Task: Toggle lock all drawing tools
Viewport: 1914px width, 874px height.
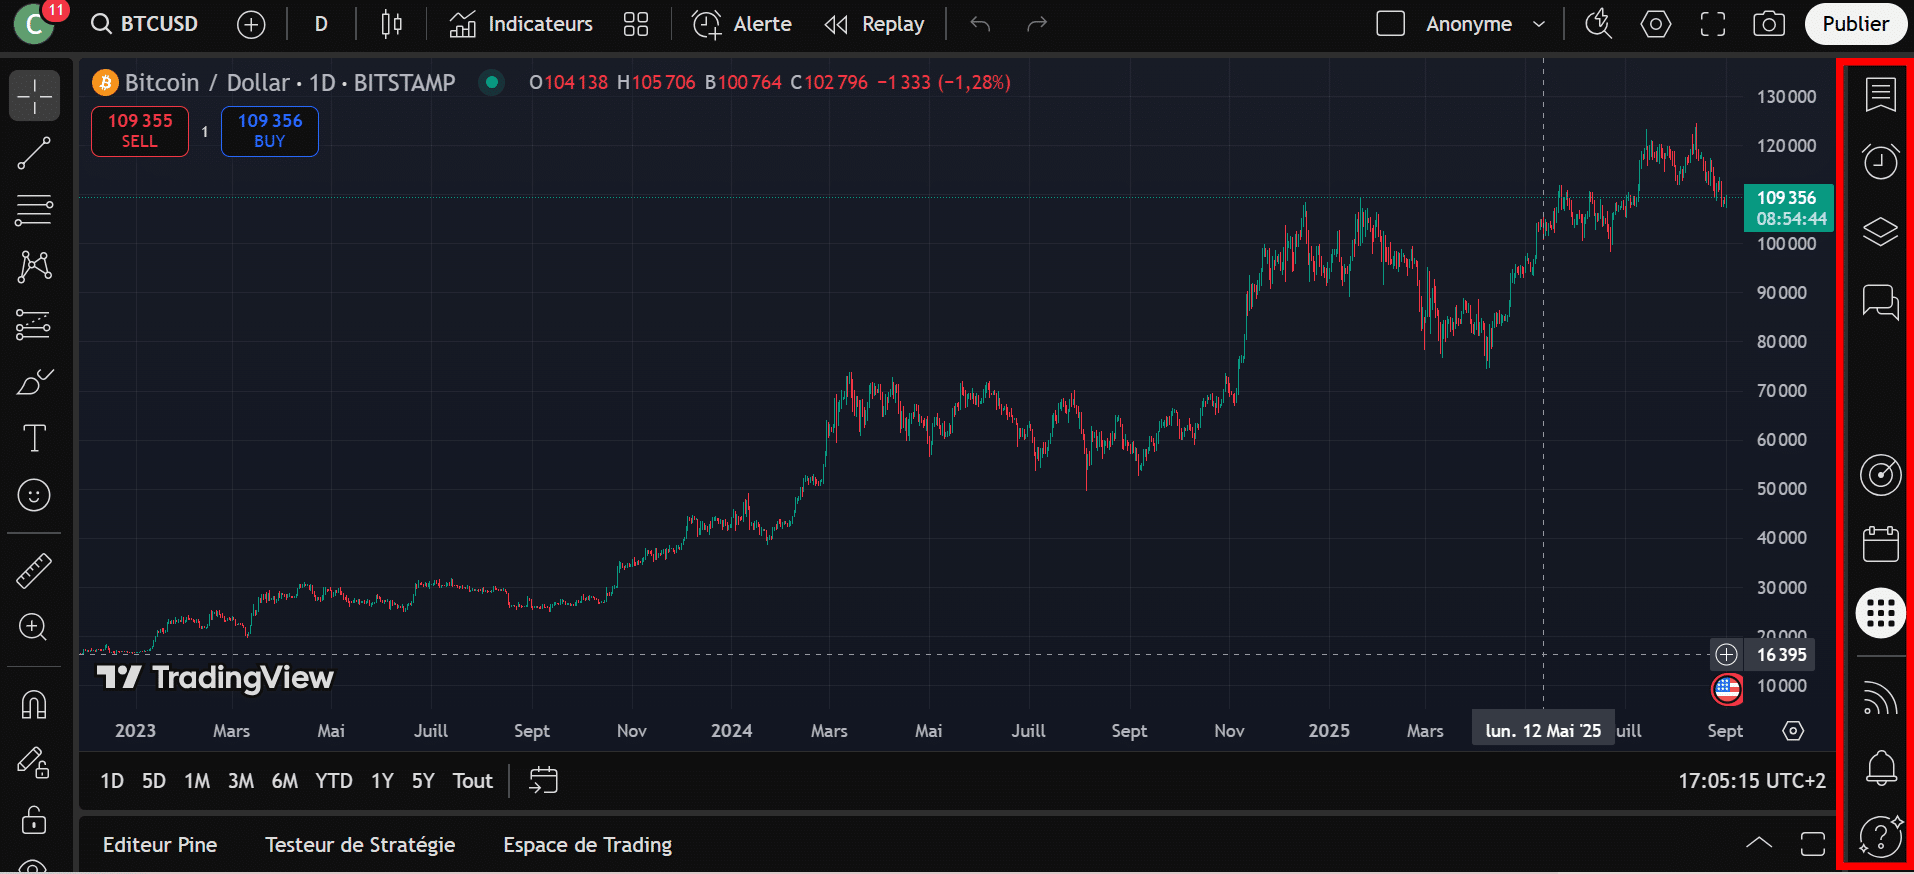Action: (x=34, y=820)
